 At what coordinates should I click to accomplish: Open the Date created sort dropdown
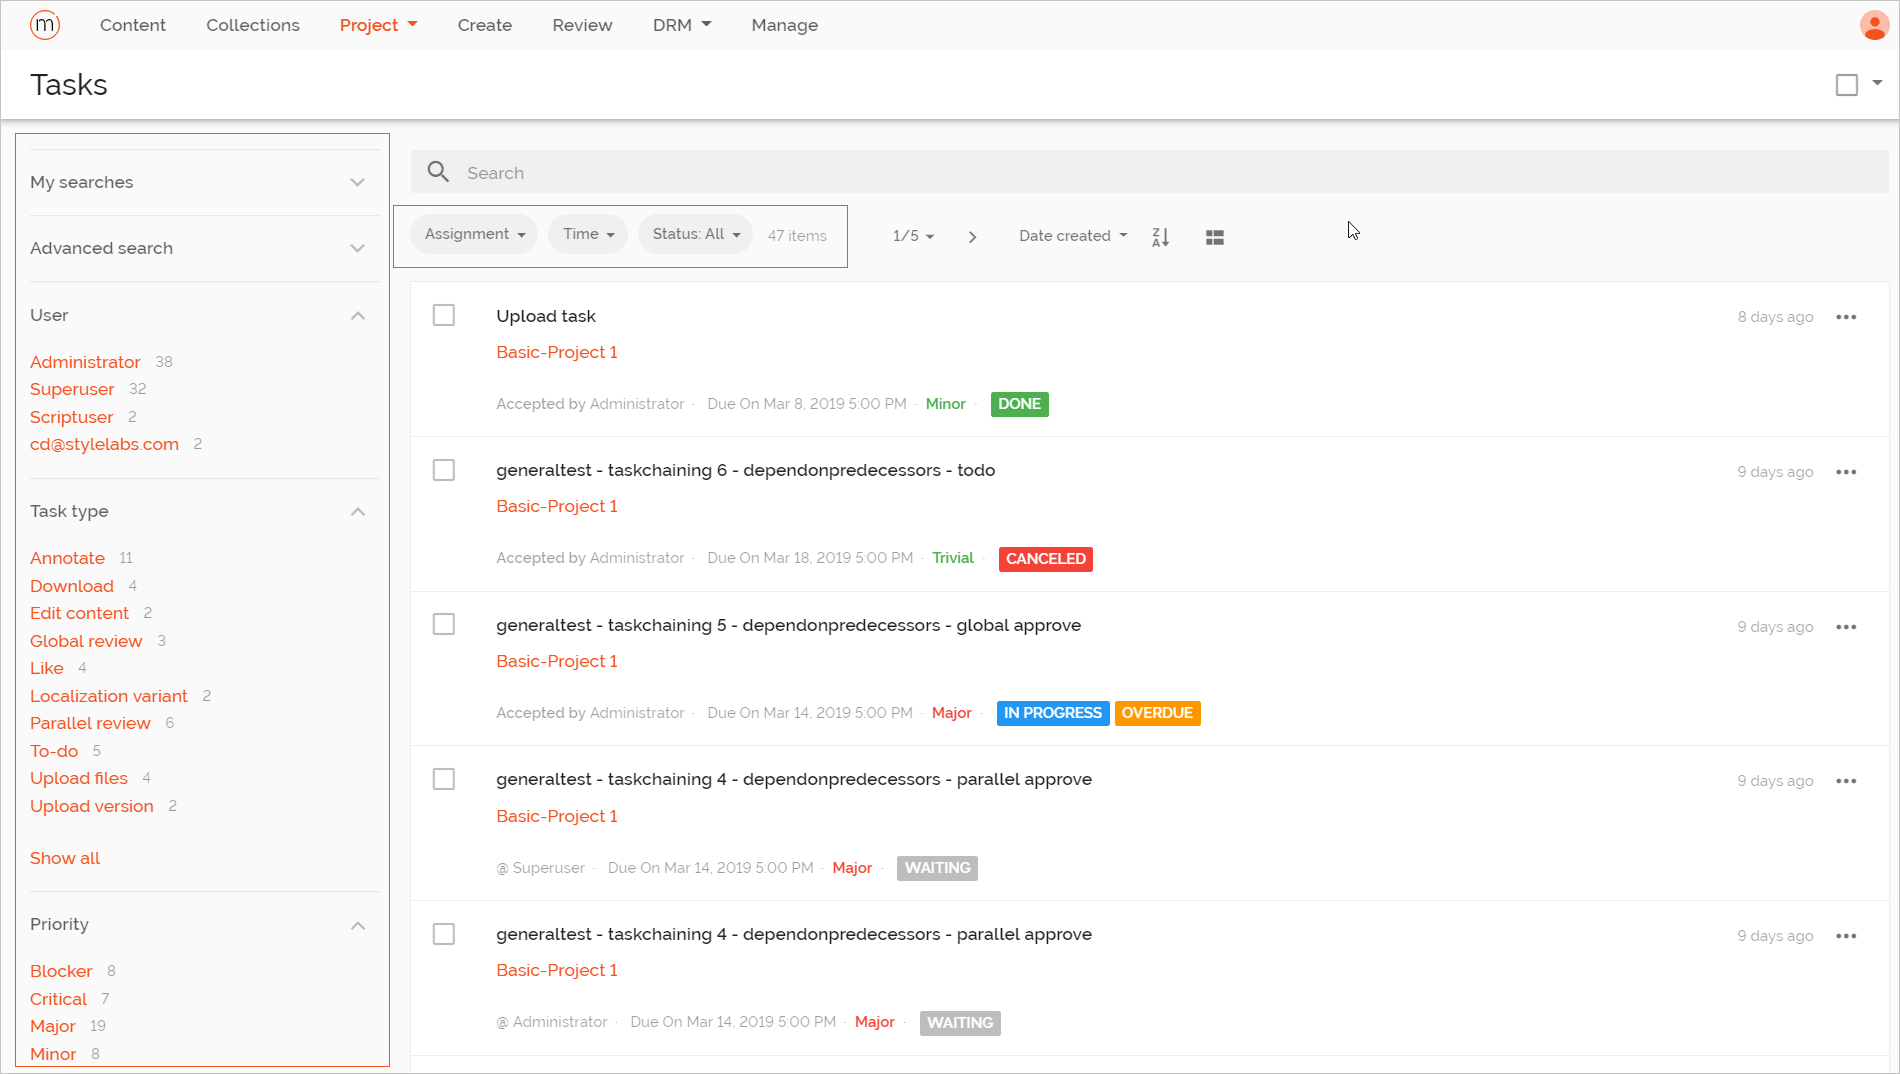[1071, 235]
